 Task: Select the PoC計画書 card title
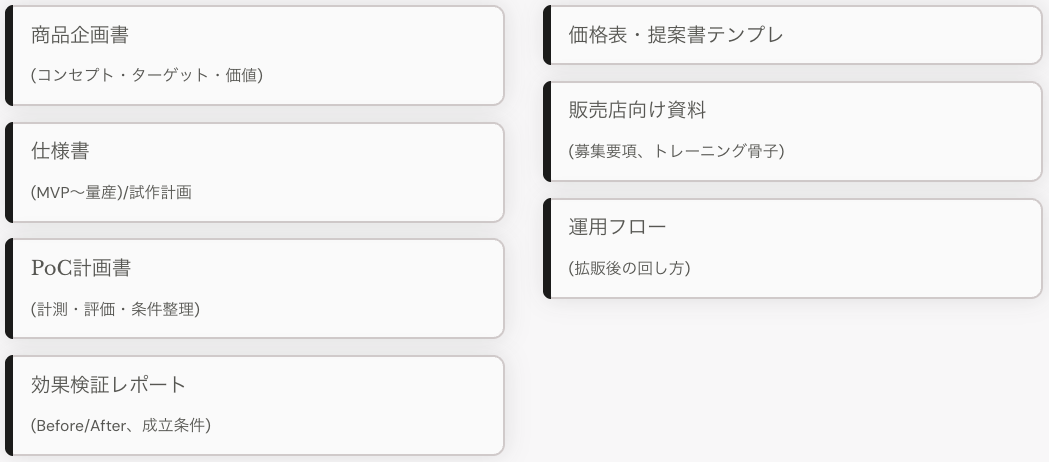coord(81,268)
